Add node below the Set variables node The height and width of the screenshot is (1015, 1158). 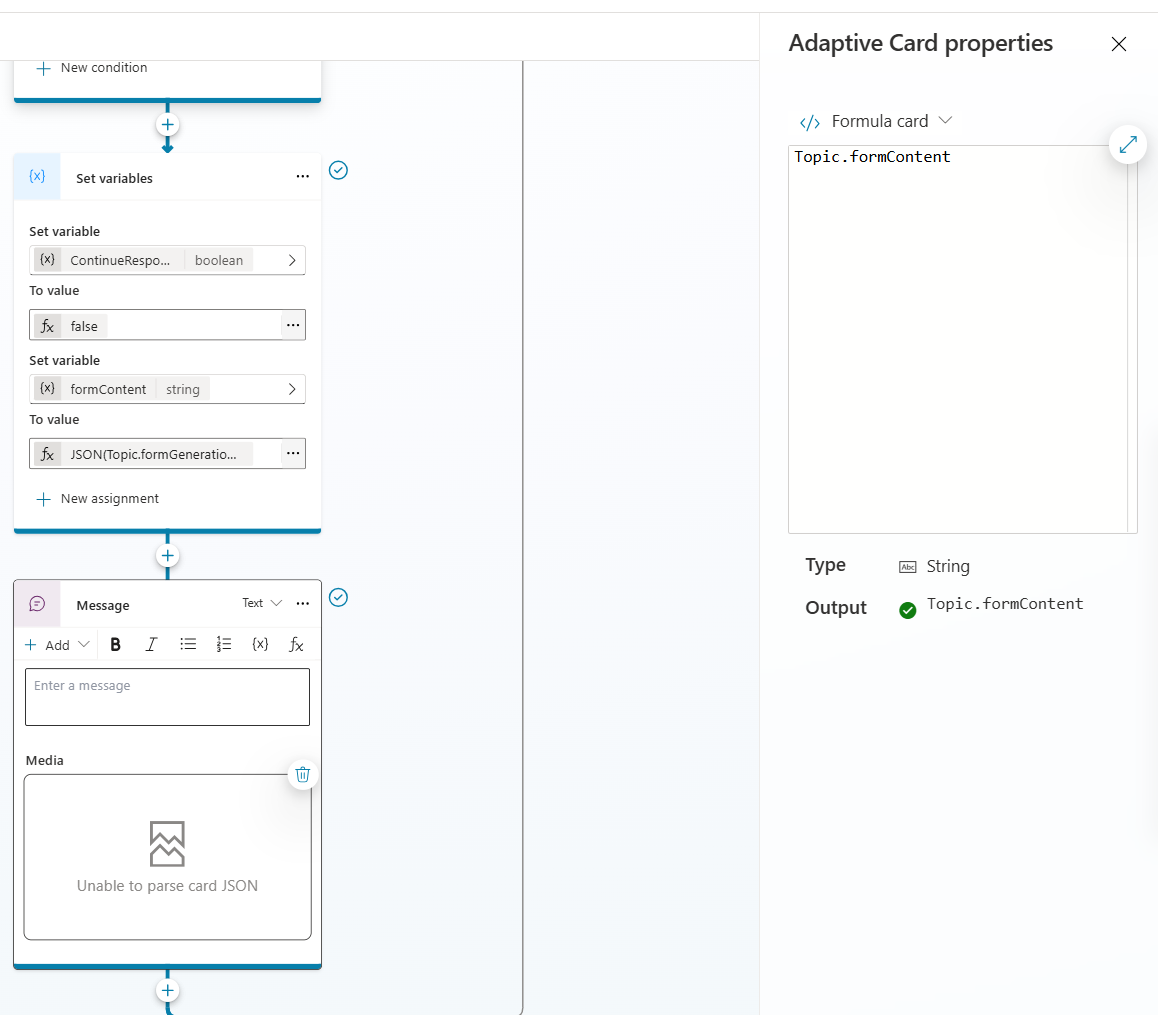(x=167, y=556)
